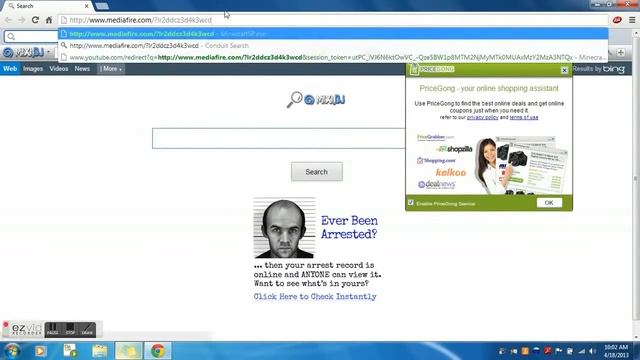The image size is (640, 360).
Task: Click the browser forward arrow
Action: click(22, 20)
